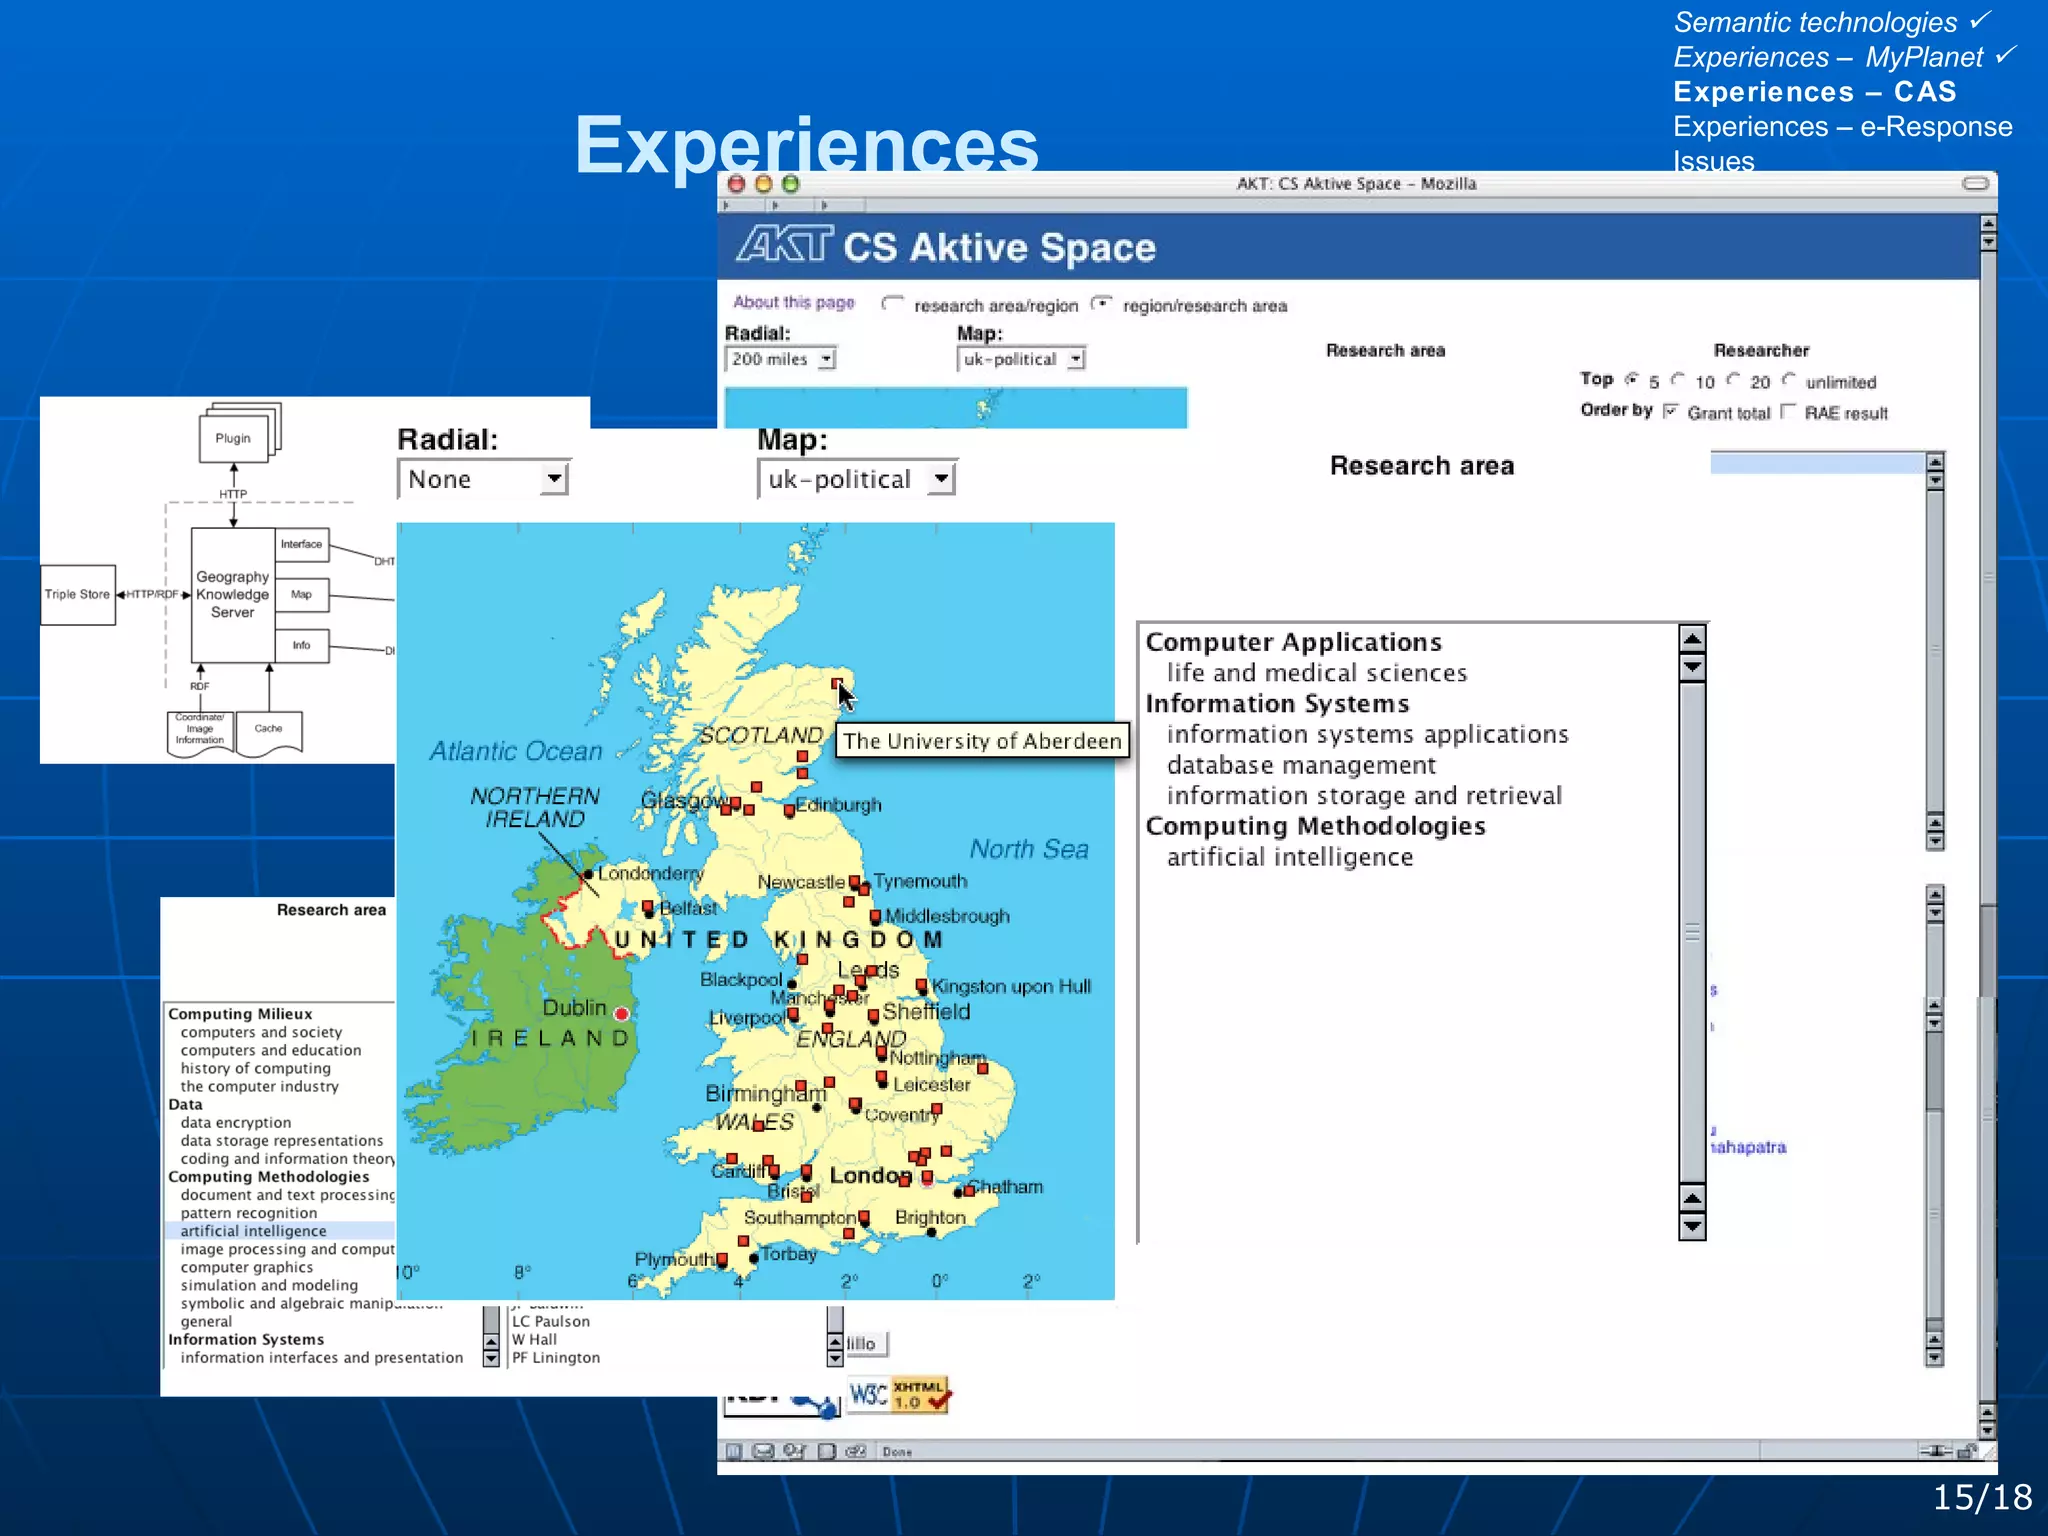Screen dimensions: 2048x1536
Task: Select life and medical sciences entry
Action: click(x=1317, y=673)
